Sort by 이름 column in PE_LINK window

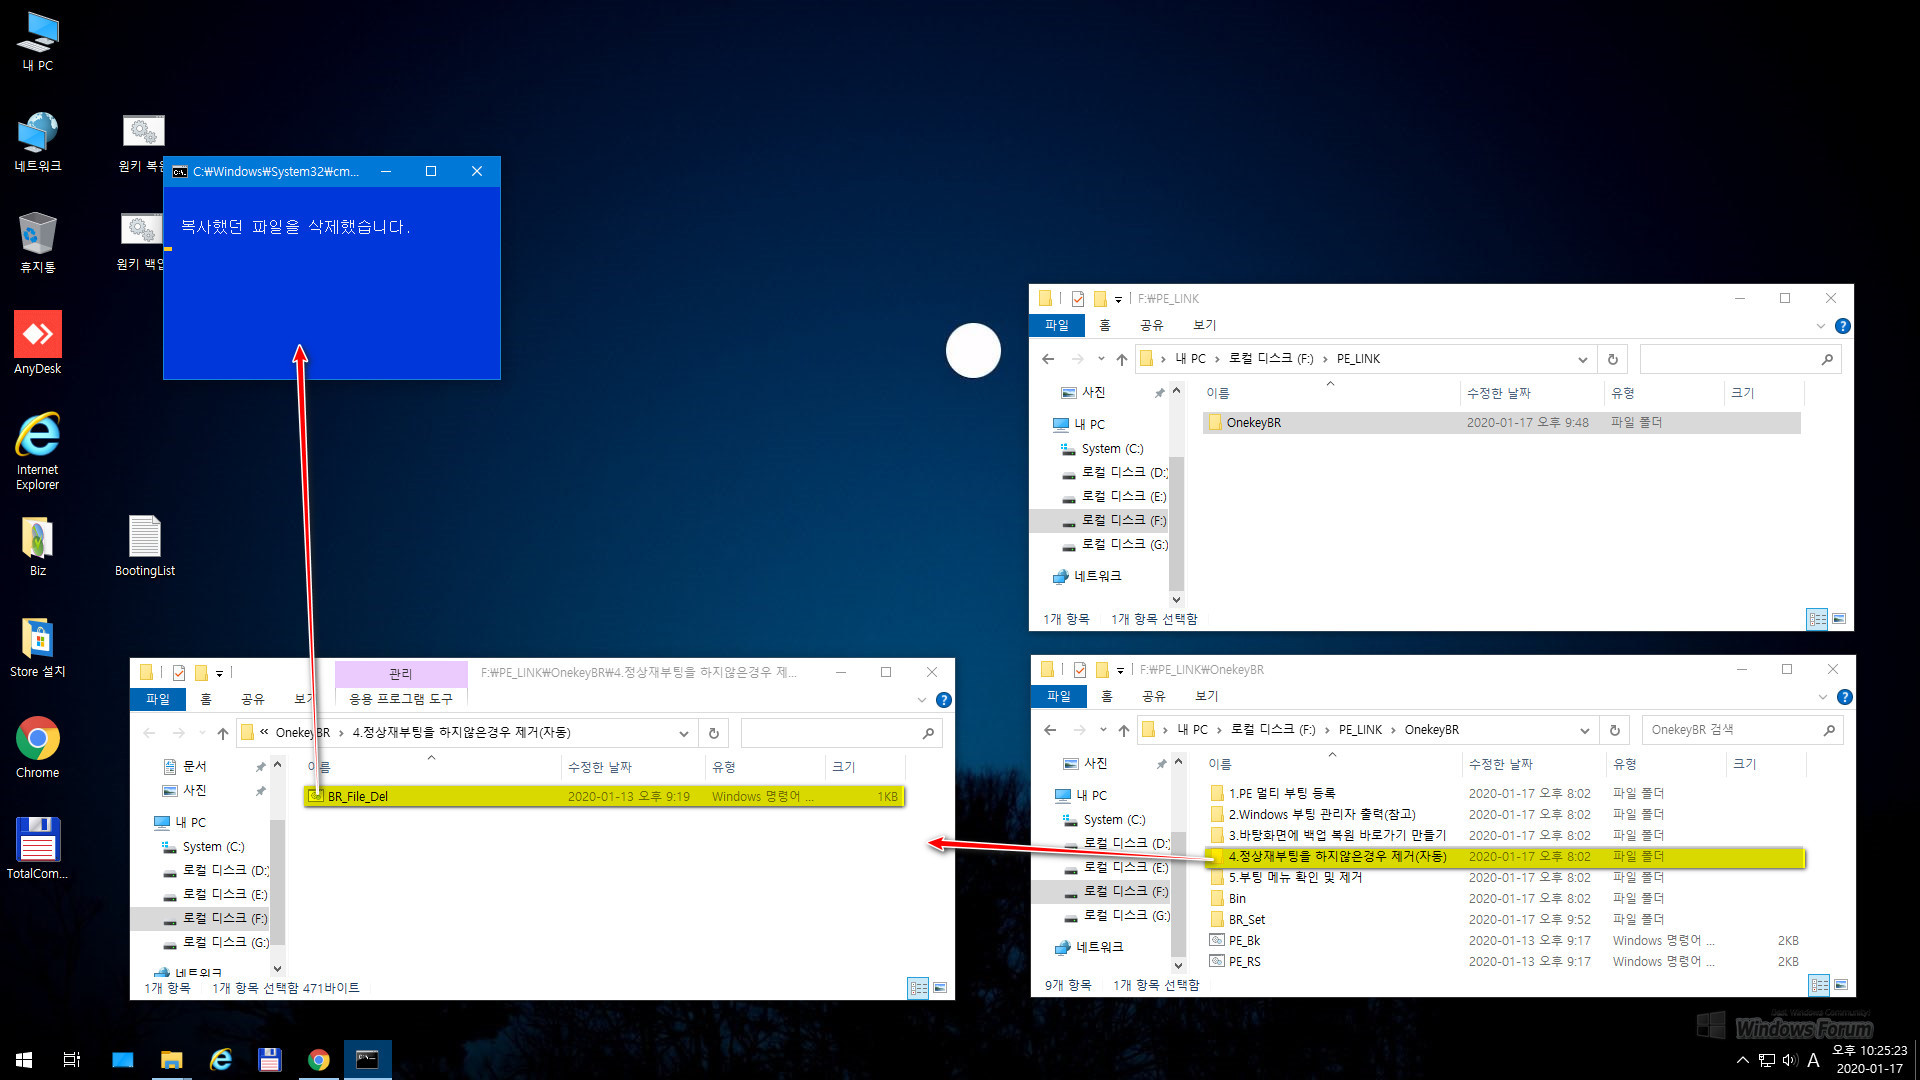click(1217, 393)
